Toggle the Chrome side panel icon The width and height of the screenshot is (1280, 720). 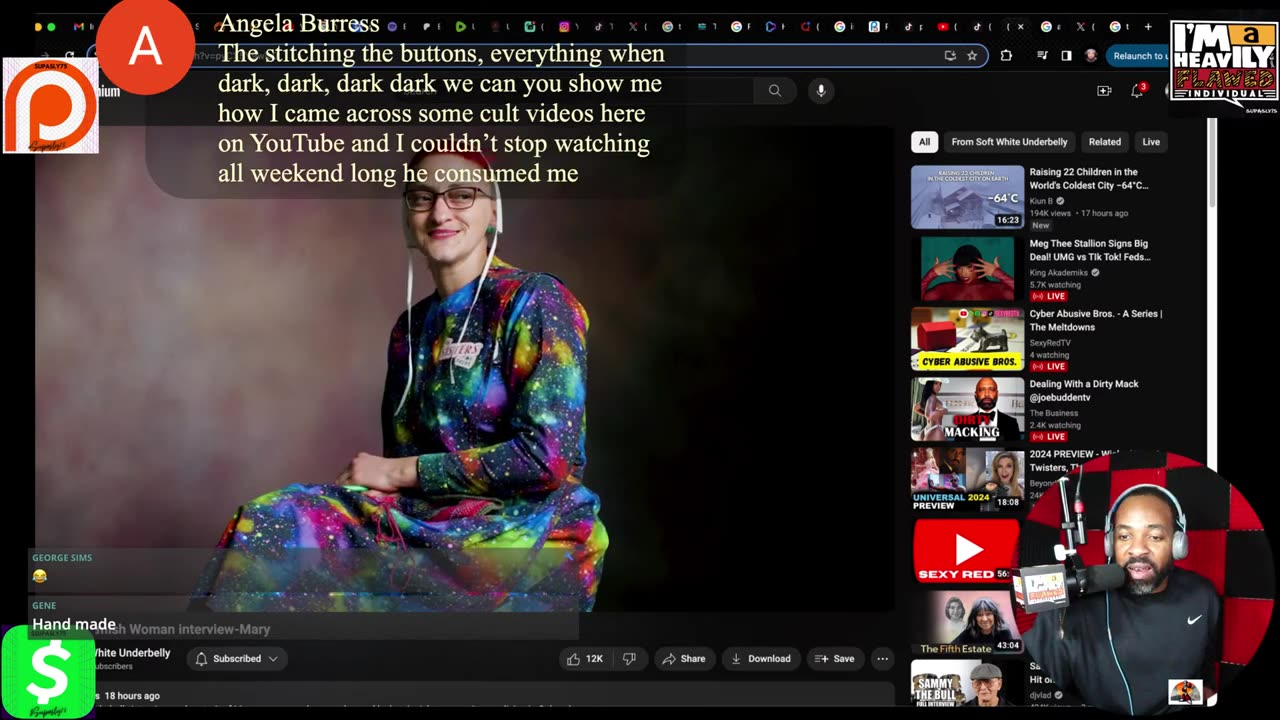click(1066, 56)
